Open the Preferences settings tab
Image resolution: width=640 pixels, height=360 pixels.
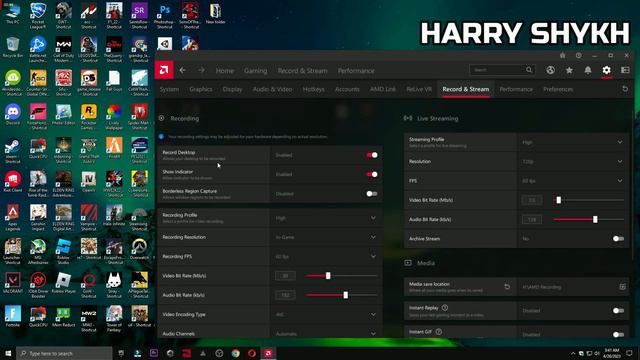pyautogui.click(x=558, y=89)
